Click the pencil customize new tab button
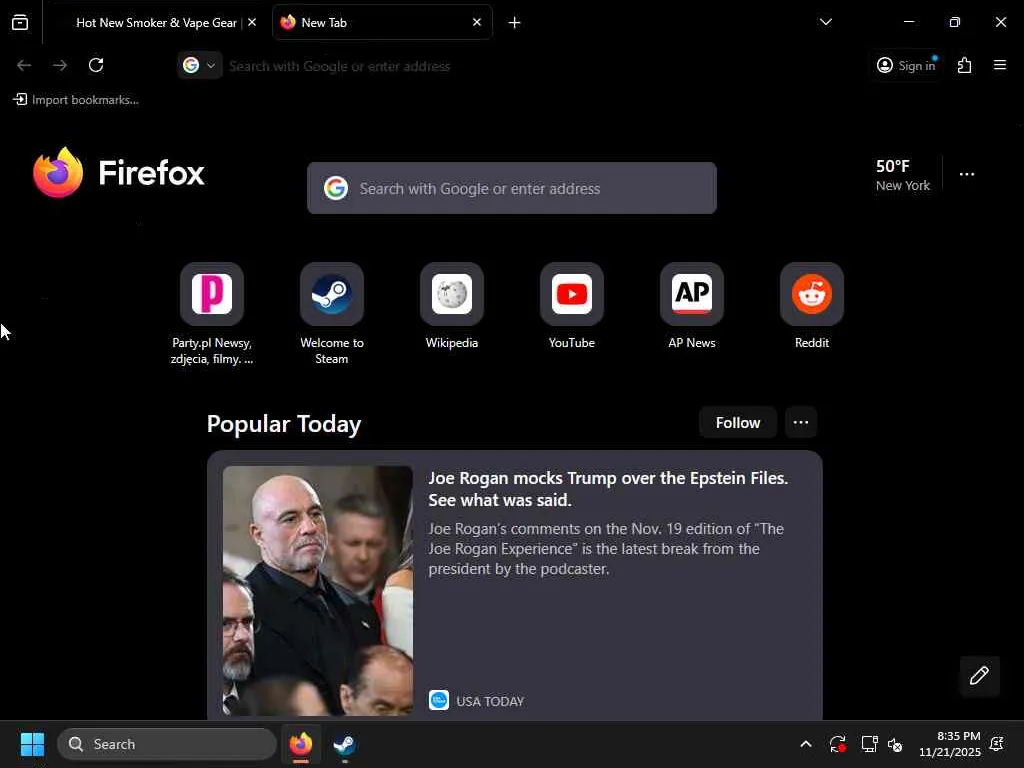The height and width of the screenshot is (768, 1024). [x=980, y=676]
